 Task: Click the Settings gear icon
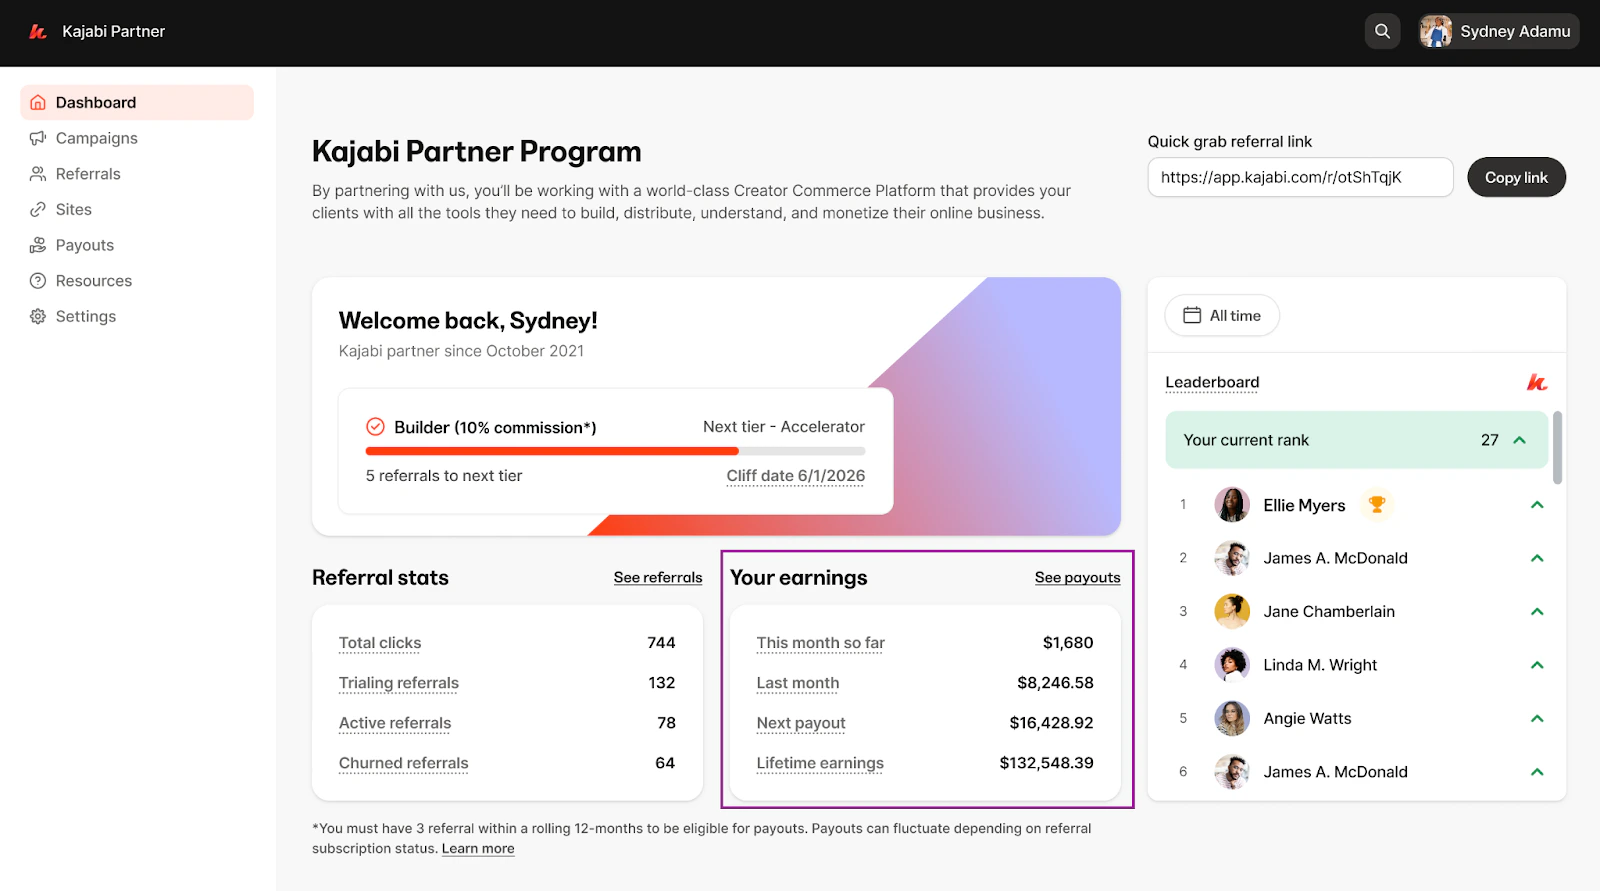(38, 316)
